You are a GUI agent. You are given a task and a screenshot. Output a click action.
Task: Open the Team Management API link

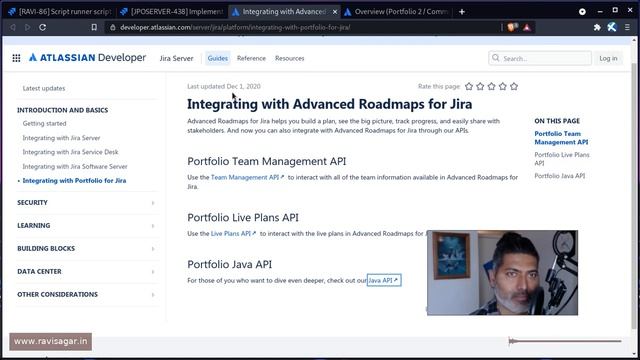click(247, 177)
